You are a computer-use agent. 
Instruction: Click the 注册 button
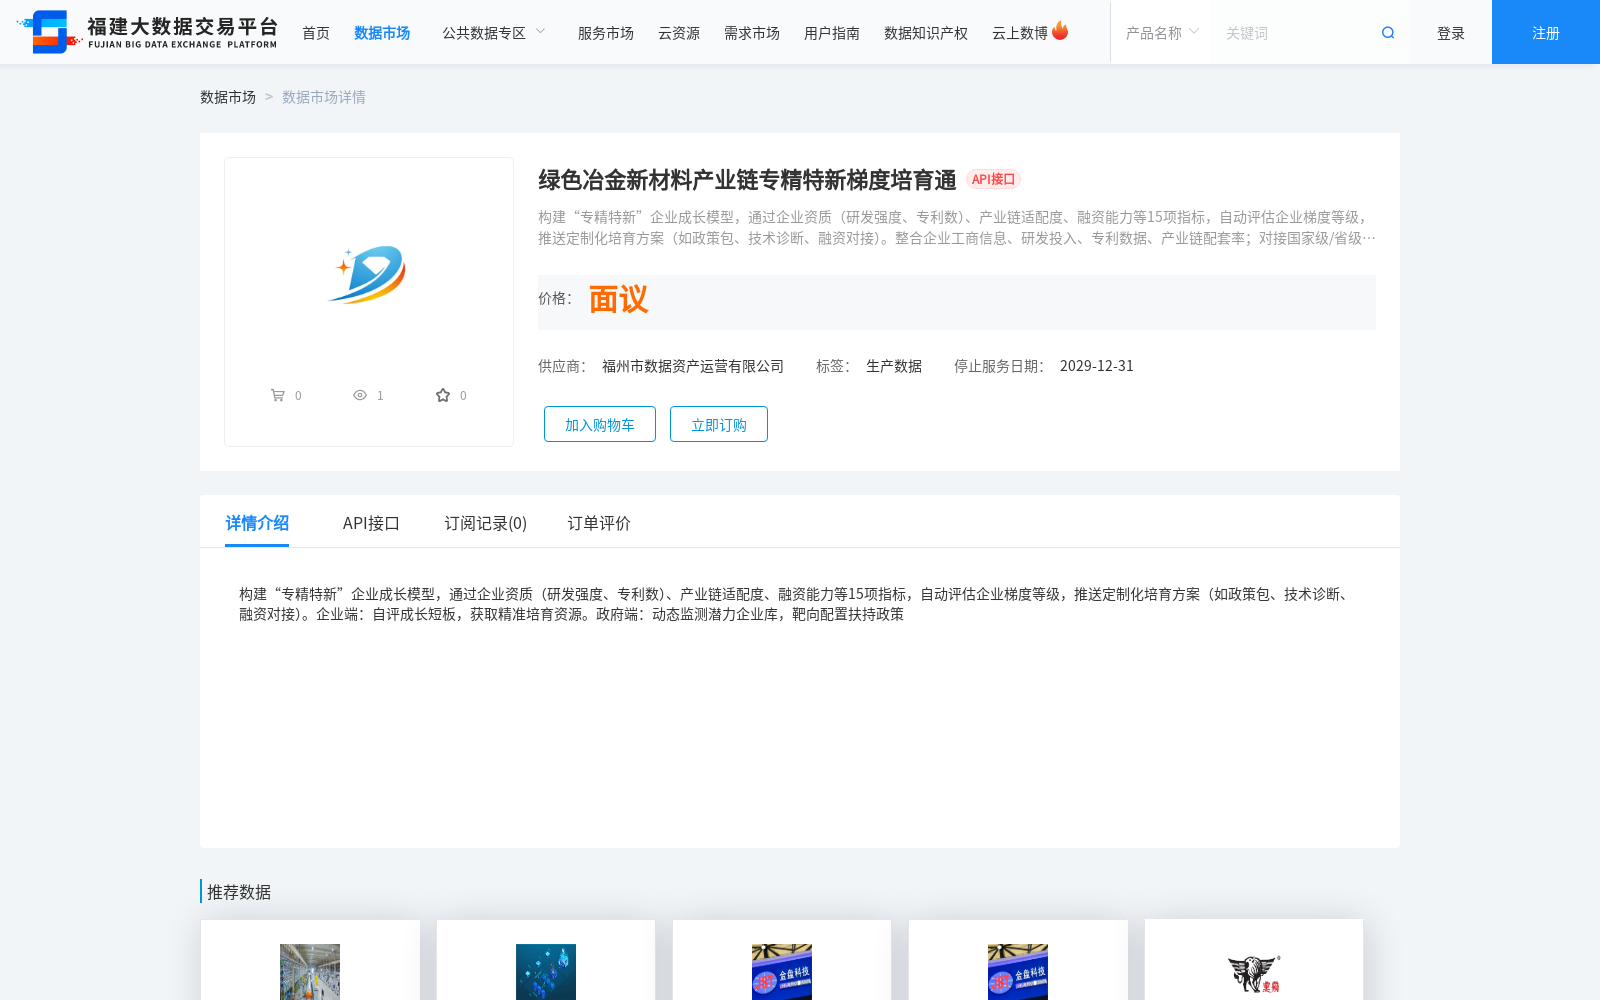click(x=1546, y=32)
